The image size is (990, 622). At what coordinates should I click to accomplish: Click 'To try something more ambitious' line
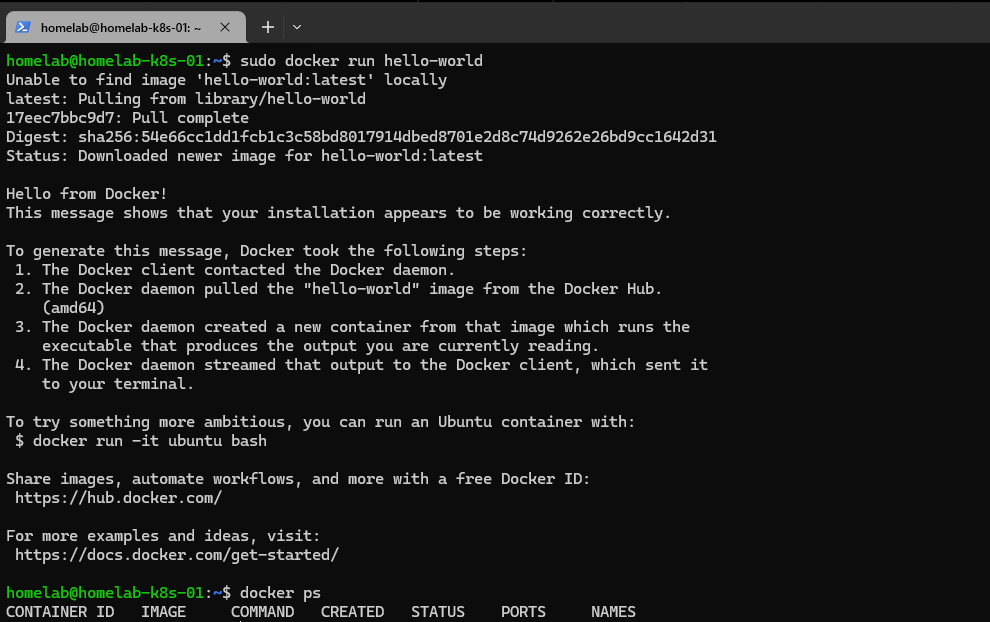pos(320,422)
